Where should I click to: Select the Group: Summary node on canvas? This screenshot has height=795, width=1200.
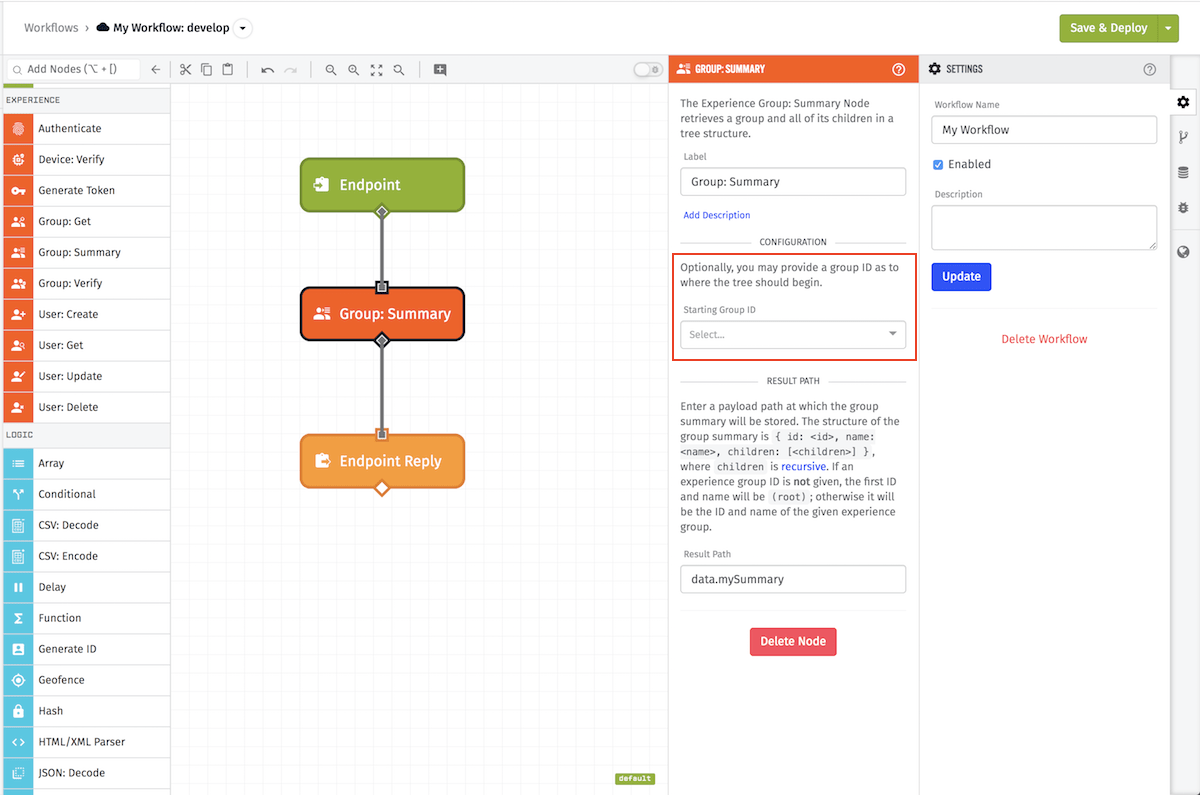[x=382, y=314]
